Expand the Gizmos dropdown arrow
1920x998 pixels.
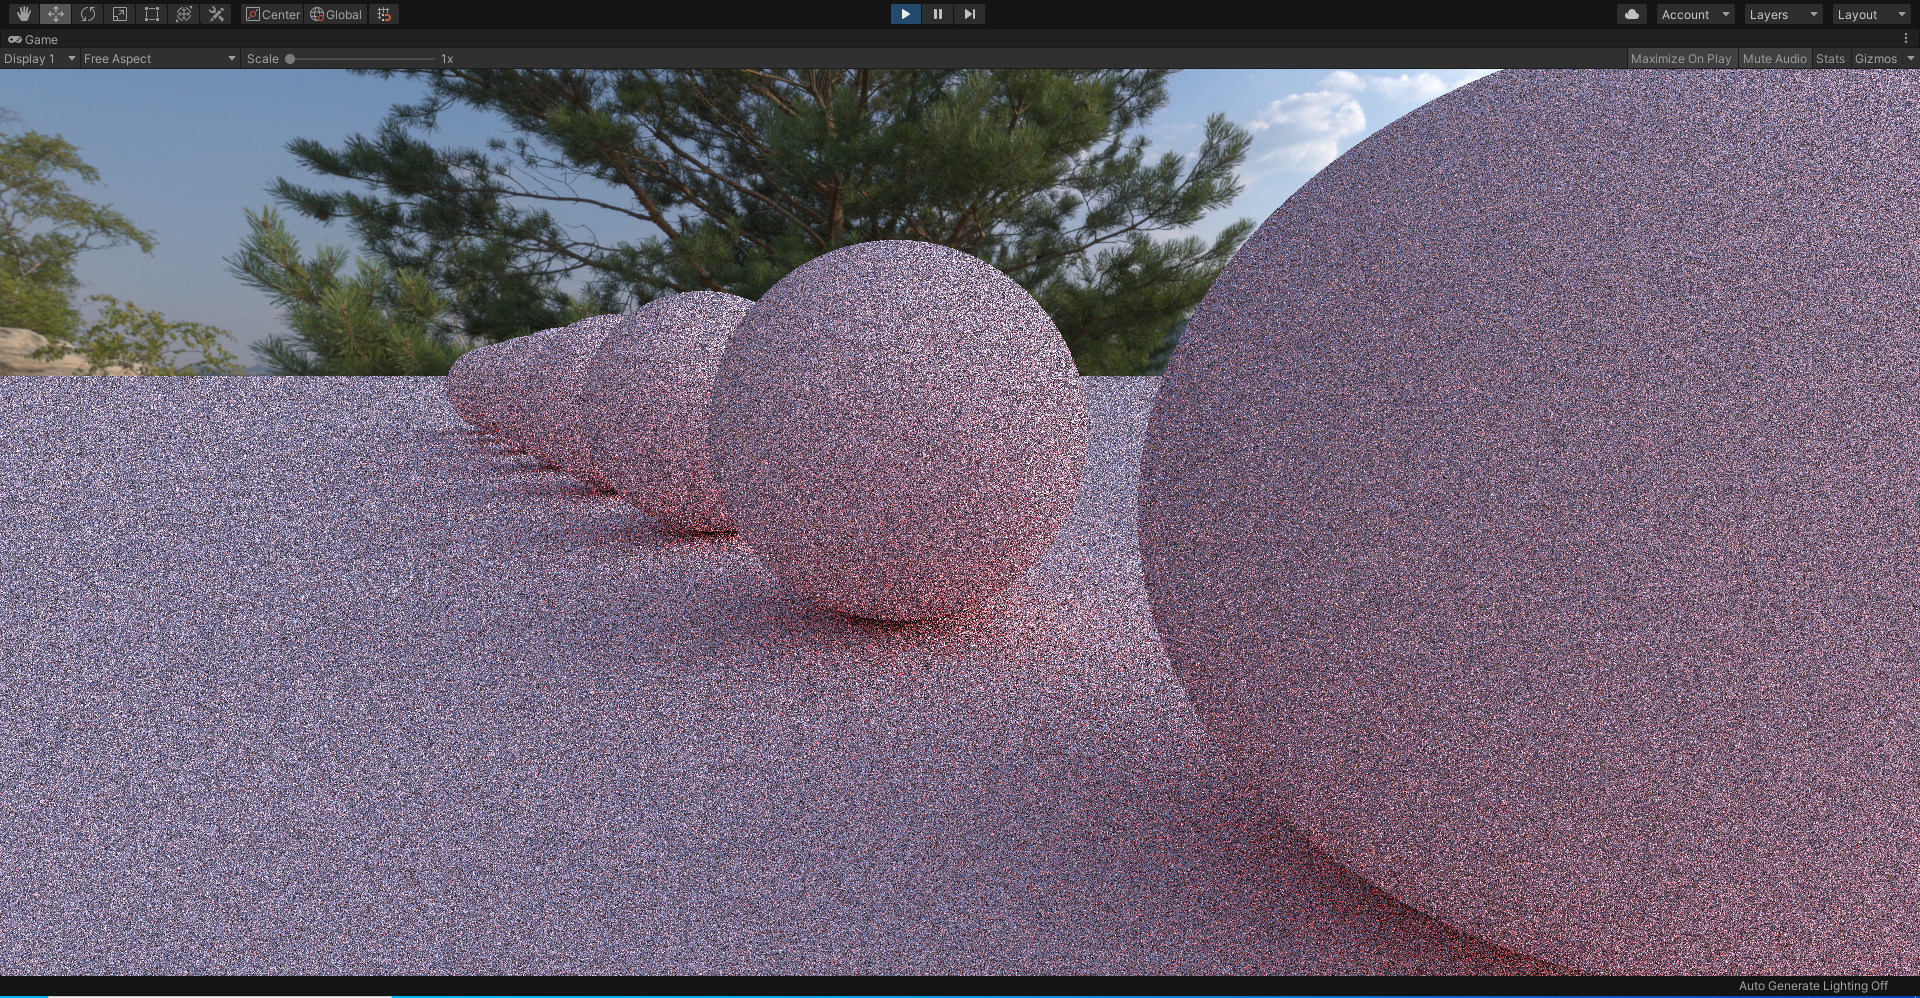pyautogui.click(x=1910, y=58)
